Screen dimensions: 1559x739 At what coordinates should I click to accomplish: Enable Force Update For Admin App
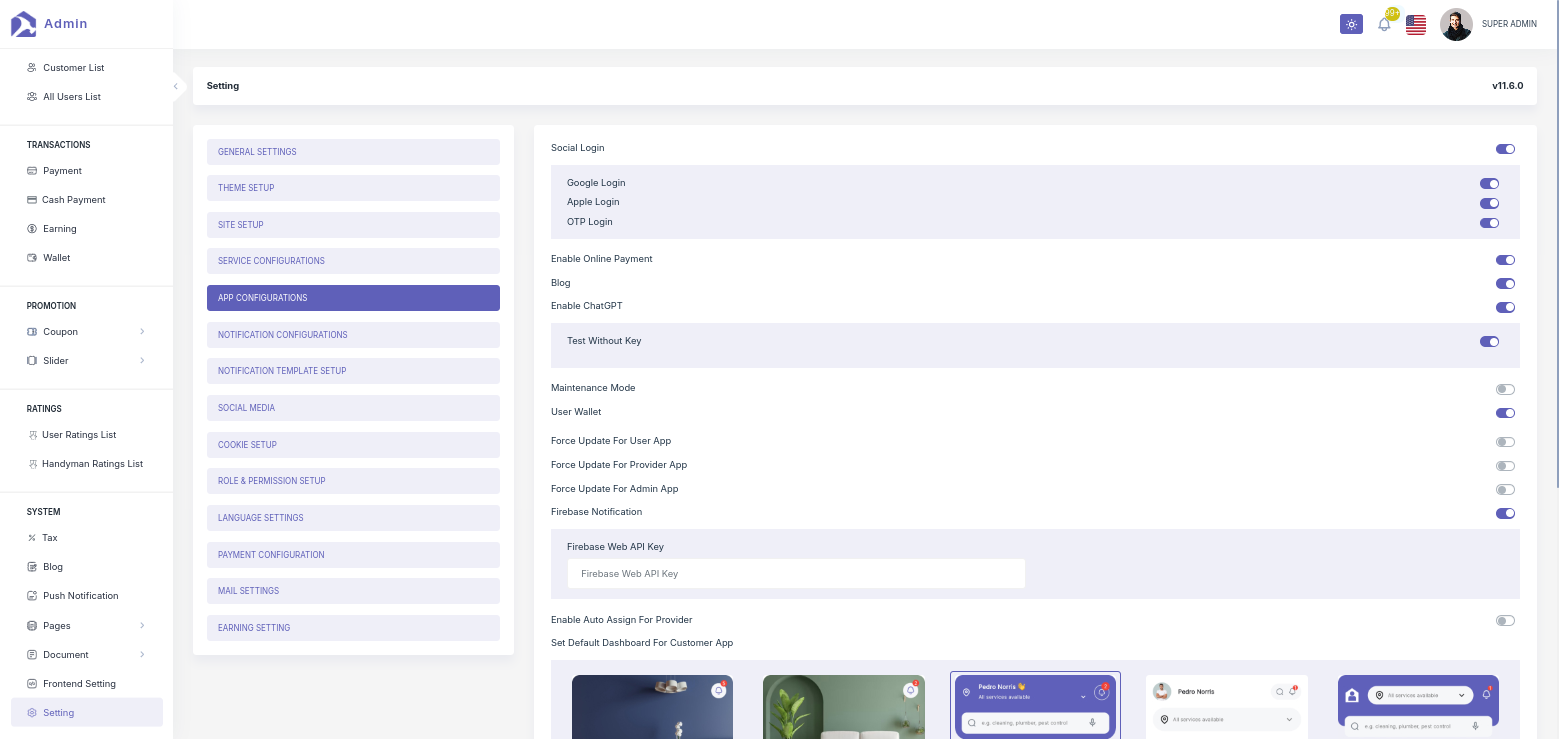click(x=1505, y=490)
